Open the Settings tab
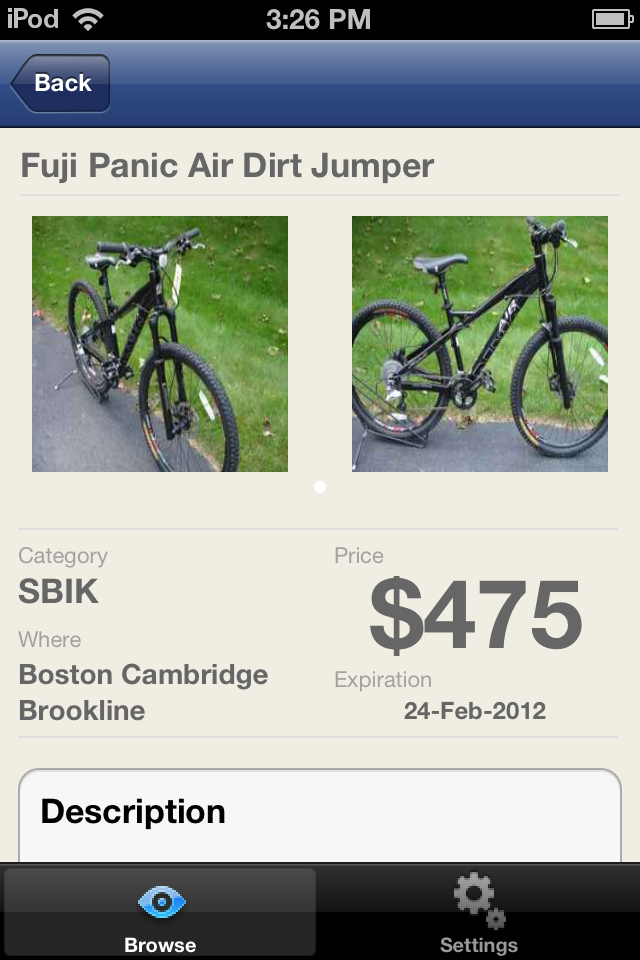640x960 pixels. pos(479,912)
